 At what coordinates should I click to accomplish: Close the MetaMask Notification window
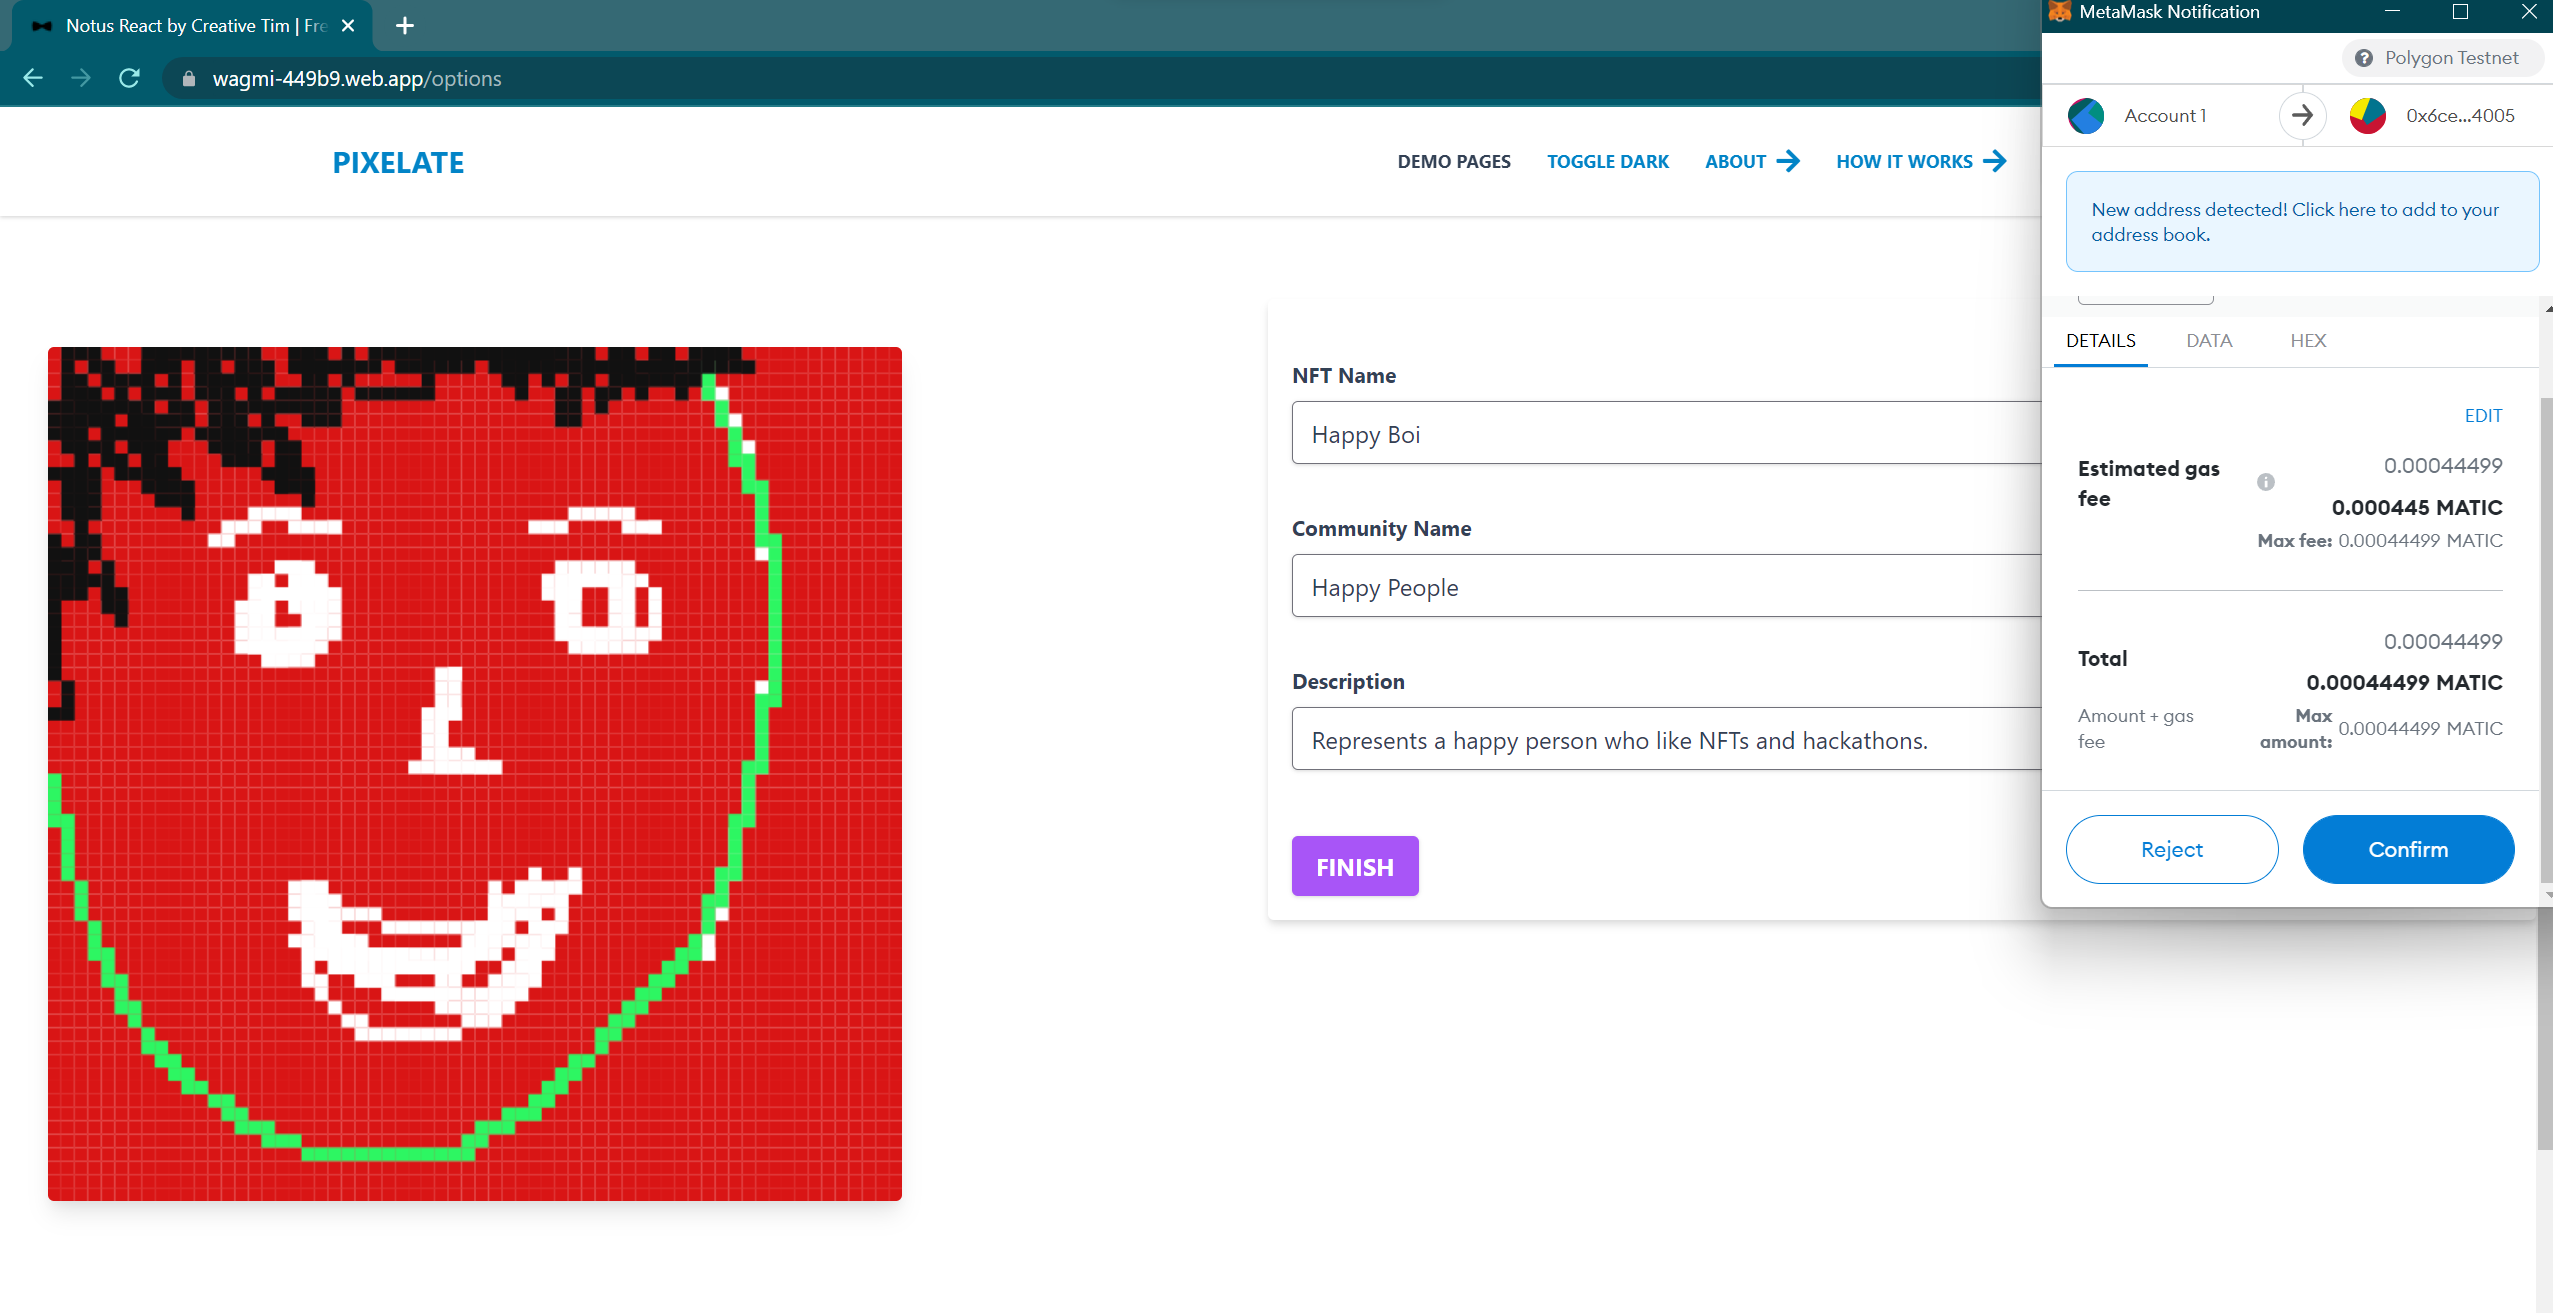[x=2528, y=12]
